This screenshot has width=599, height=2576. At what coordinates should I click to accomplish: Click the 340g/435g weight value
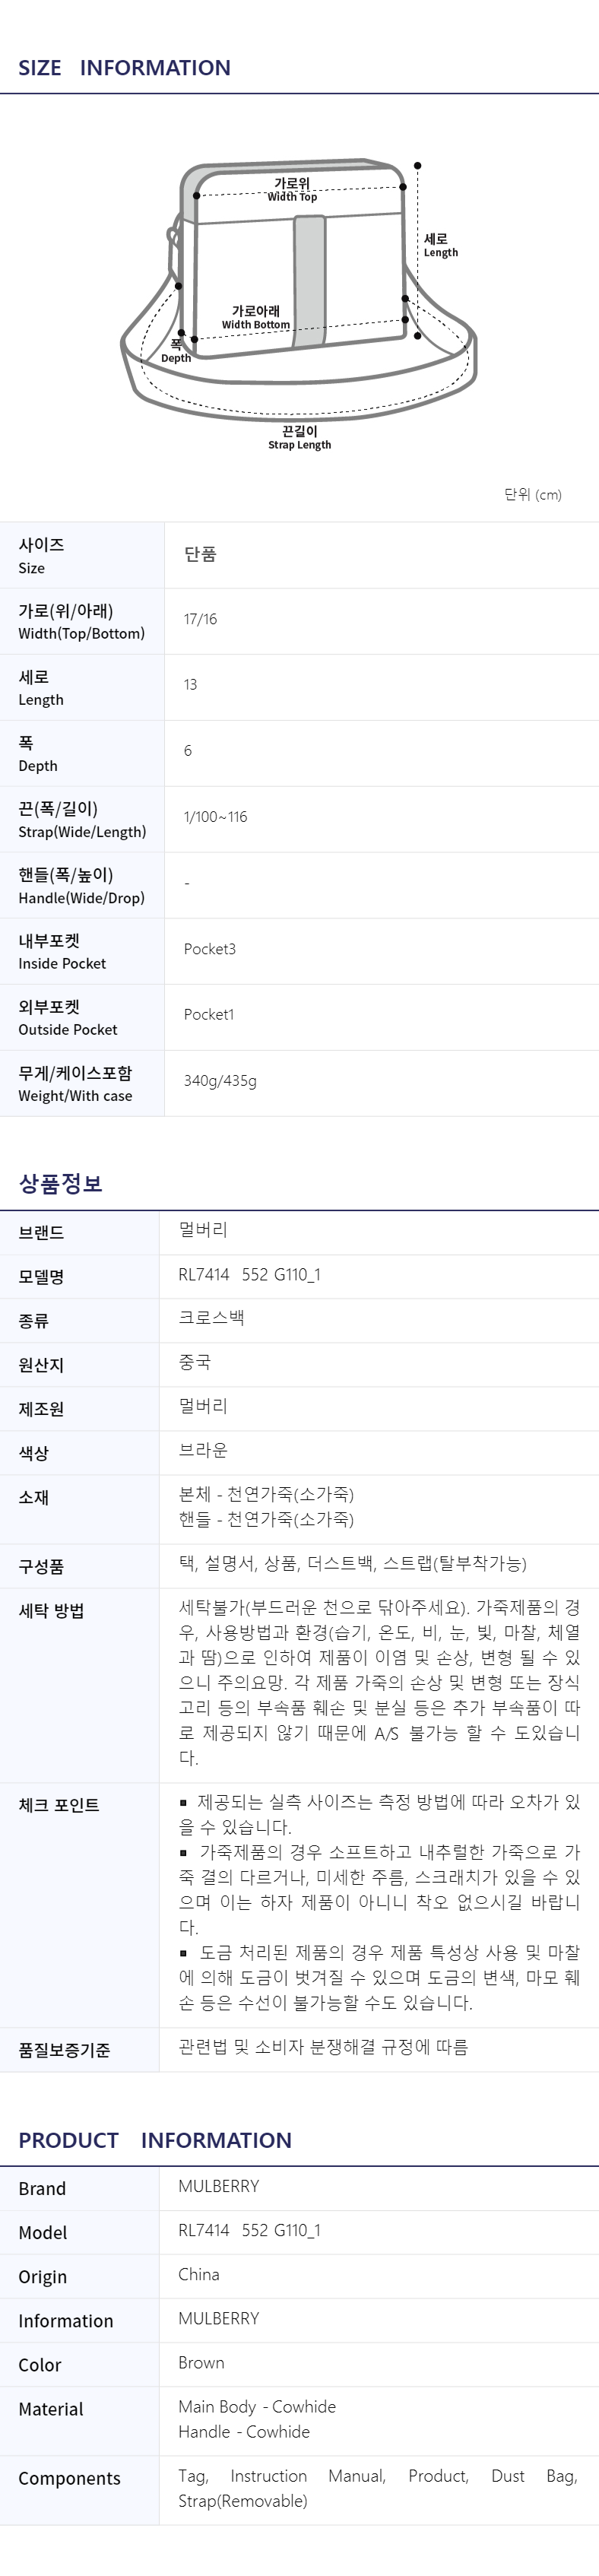pos(220,1081)
